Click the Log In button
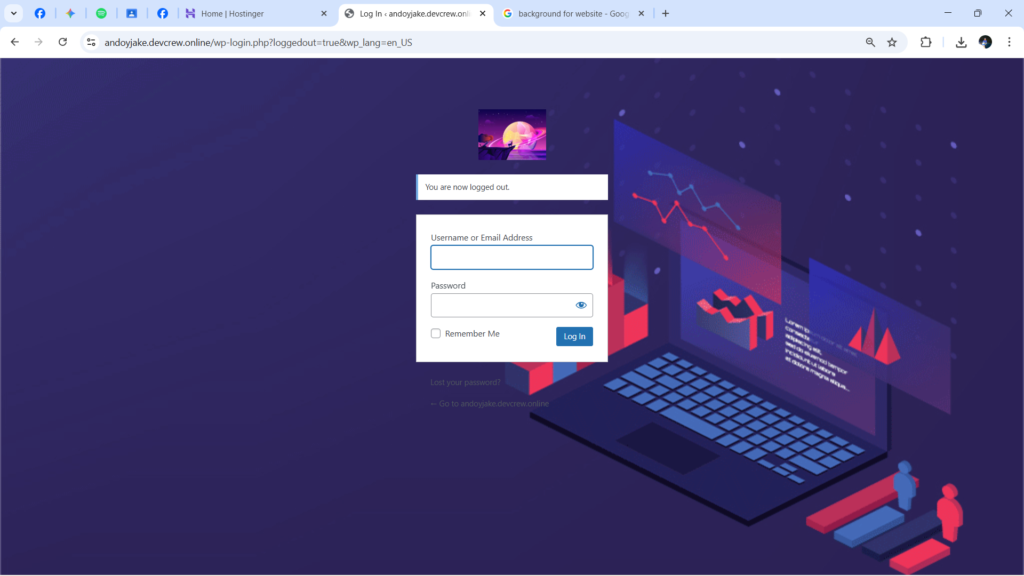 pyautogui.click(x=574, y=336)
